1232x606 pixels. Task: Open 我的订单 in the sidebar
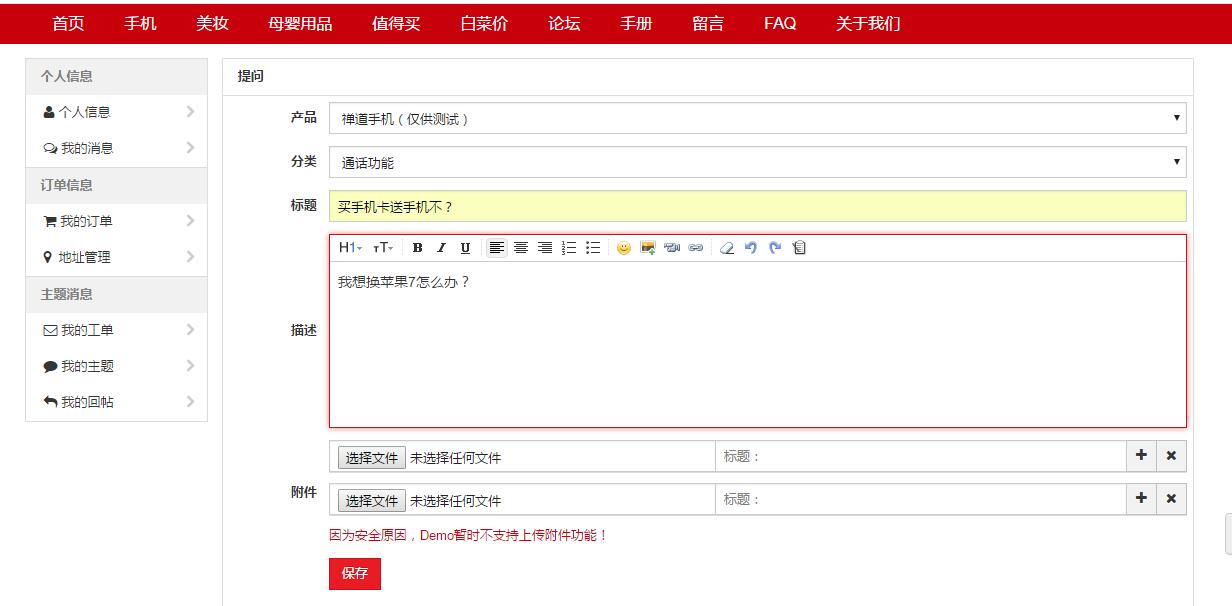click(86, 221)
